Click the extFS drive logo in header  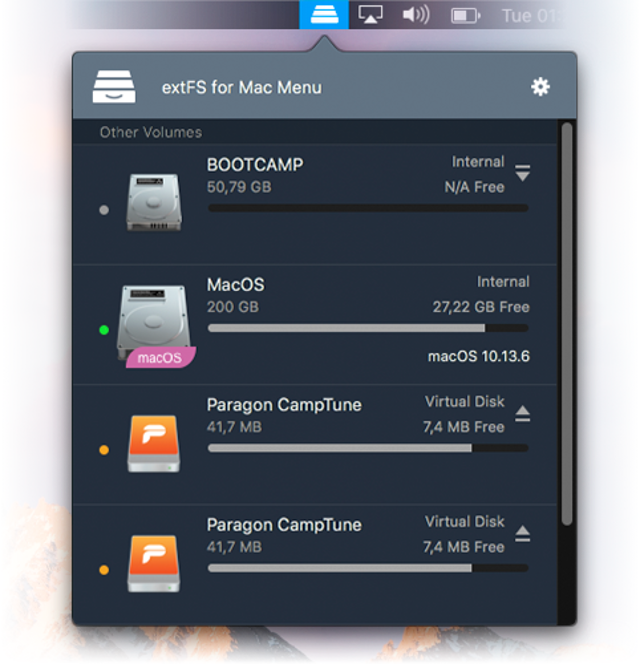pyautogui.click(x=114, y=87)
